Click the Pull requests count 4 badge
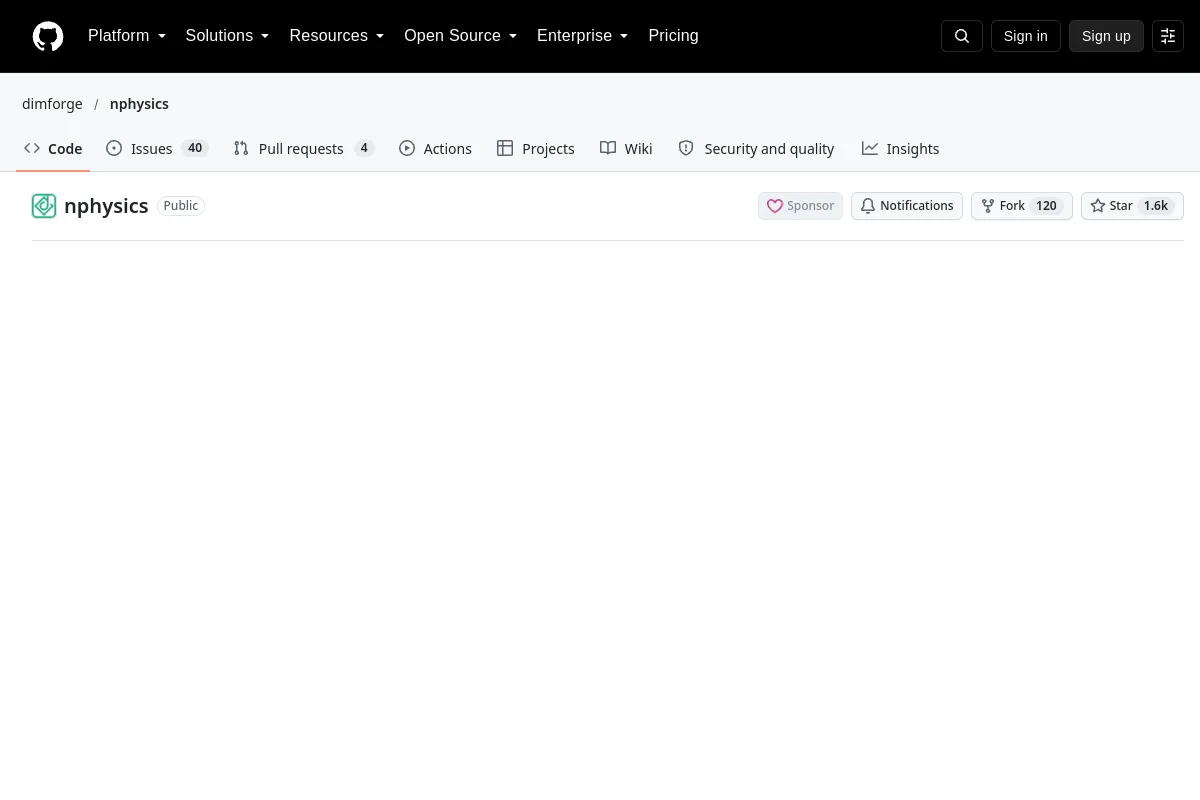The image size is (1200, 800). point(364,148)
